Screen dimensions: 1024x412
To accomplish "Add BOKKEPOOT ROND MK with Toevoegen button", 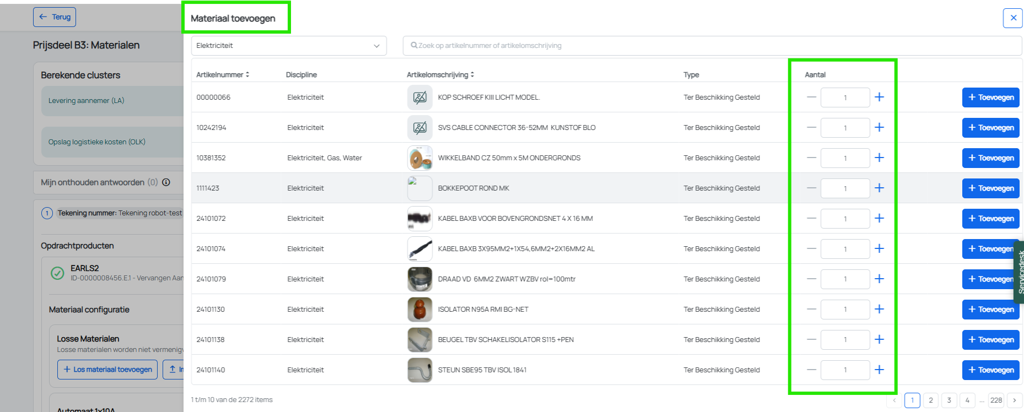I will [x=990, y=188].
